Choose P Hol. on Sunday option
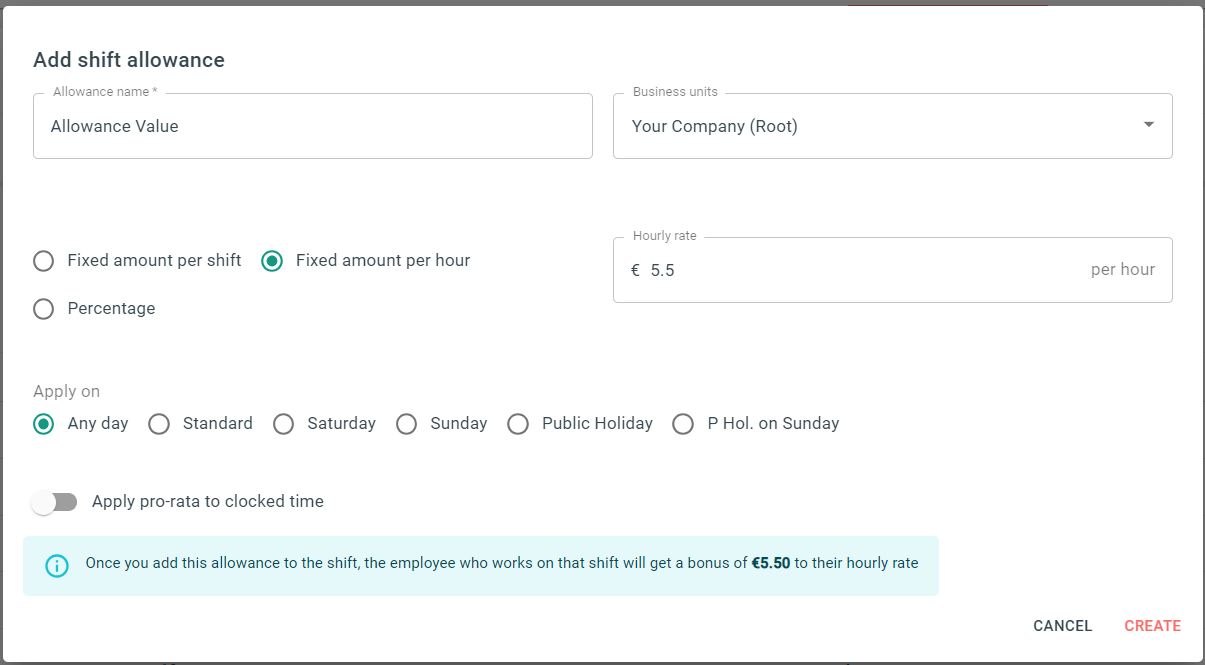This screenshot has width=1205, height=665. pyautogui.click(x=683, y=424)
